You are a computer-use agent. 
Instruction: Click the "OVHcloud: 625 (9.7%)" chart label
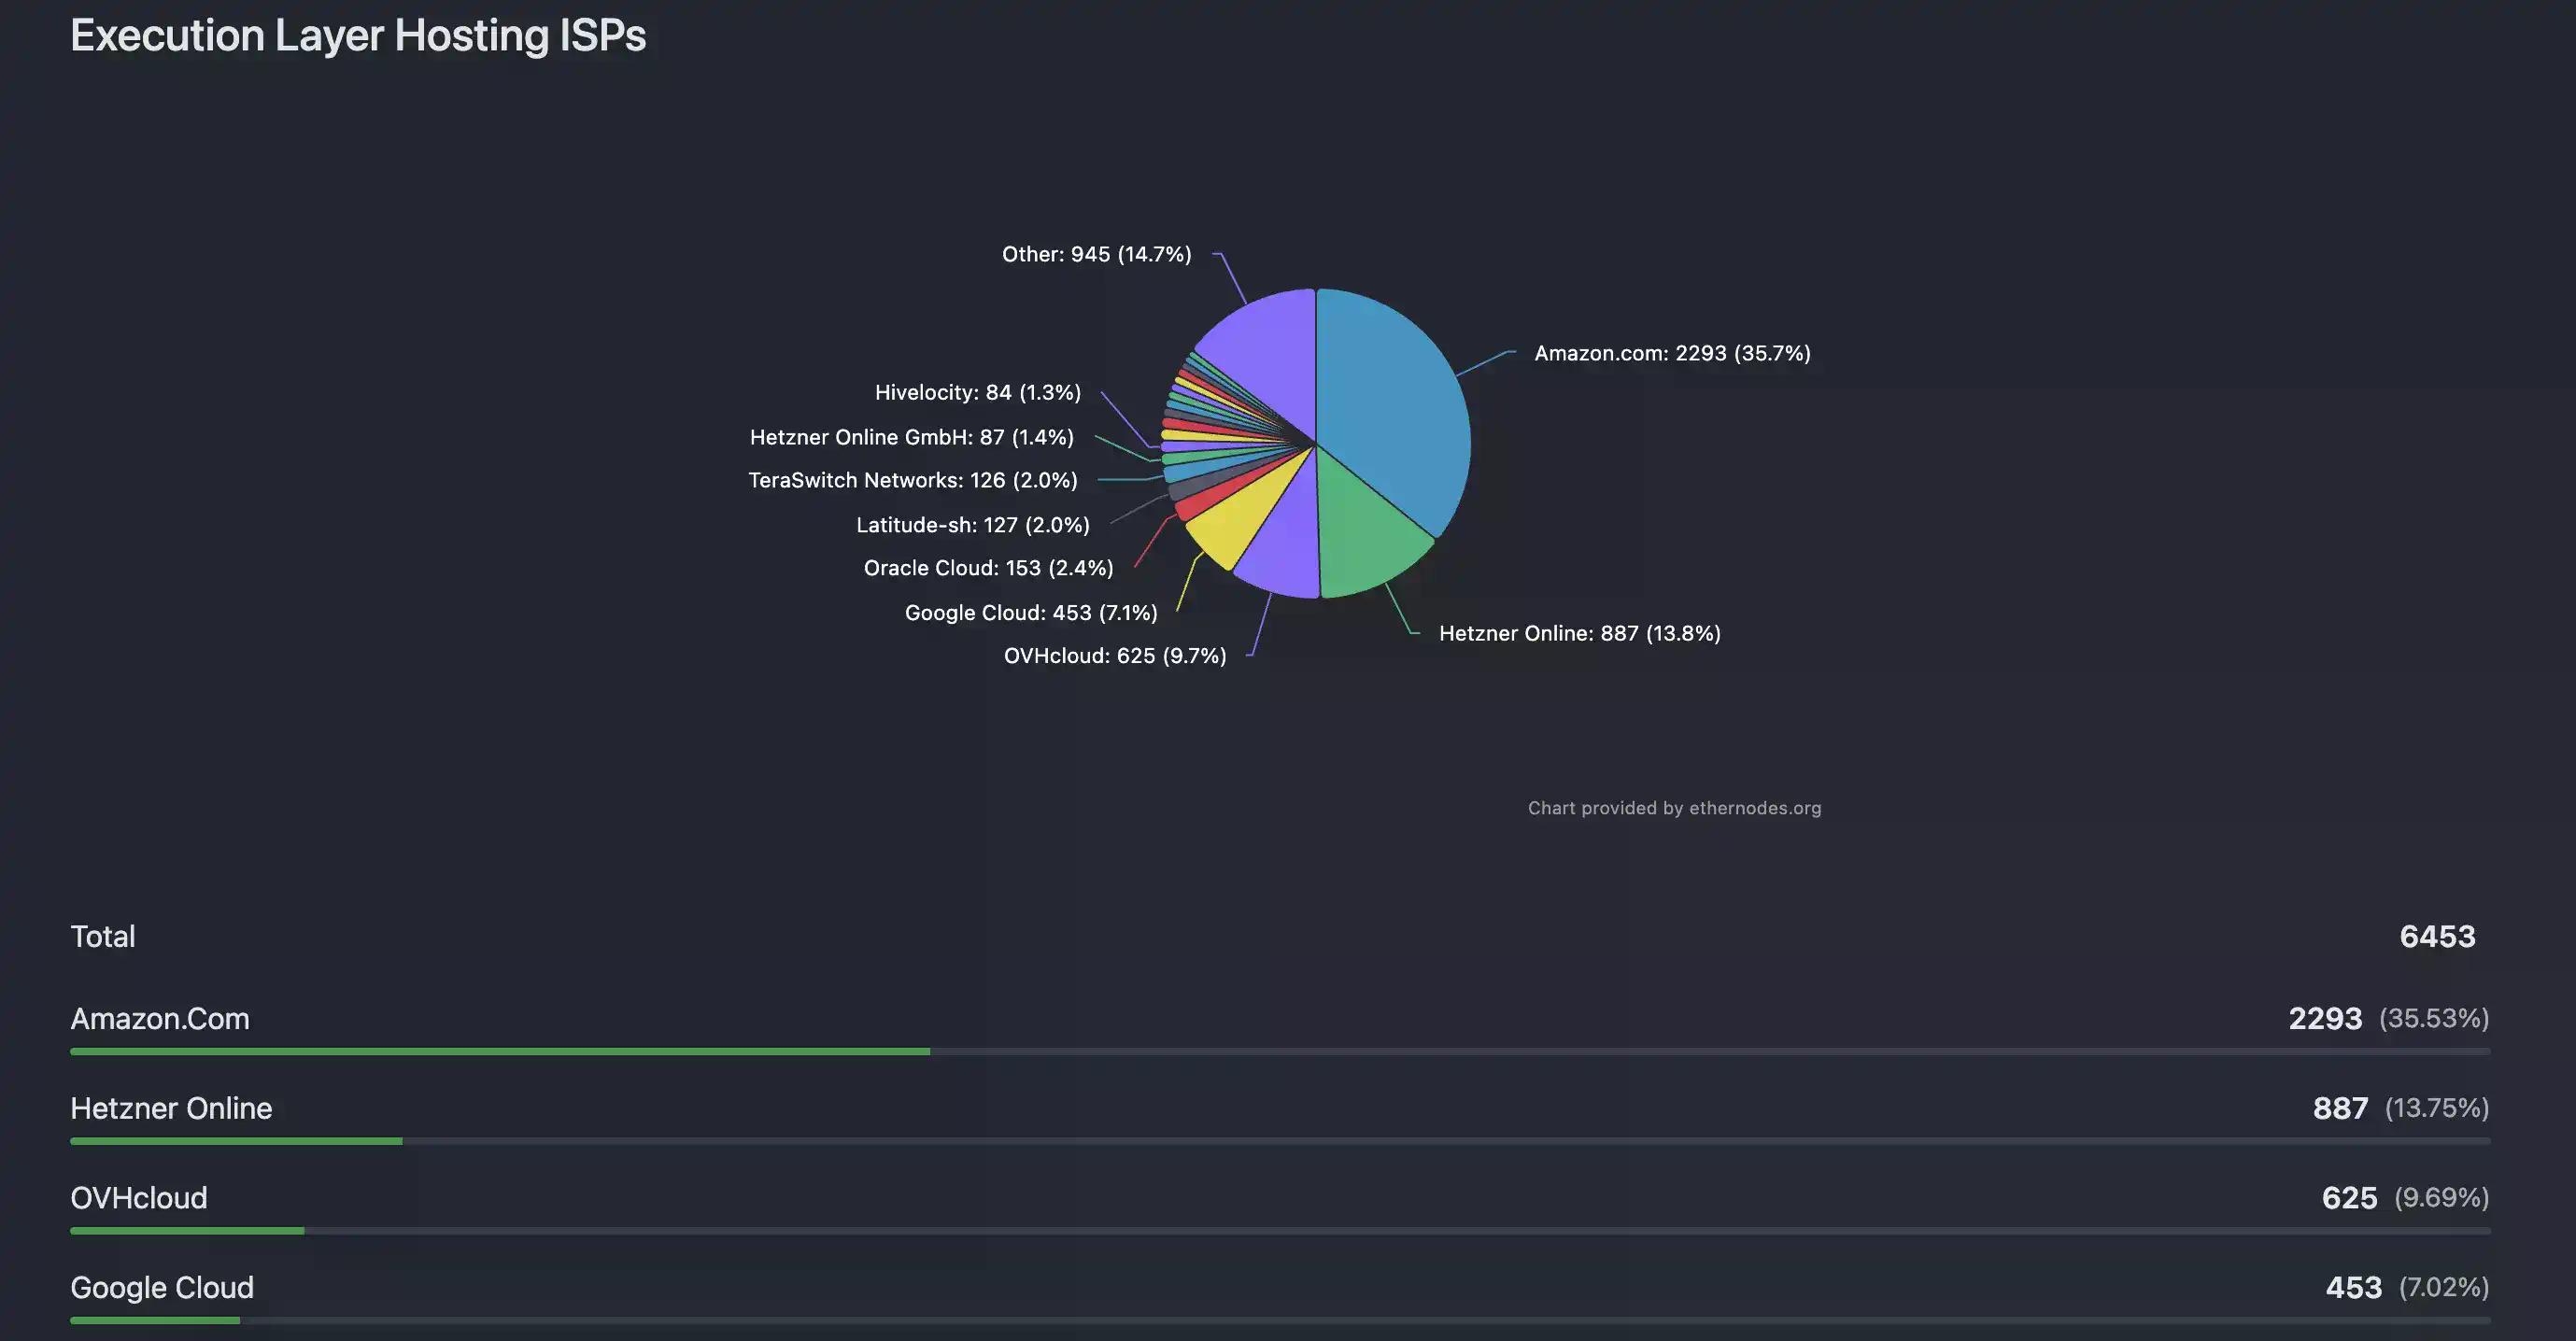[1114, 656]
